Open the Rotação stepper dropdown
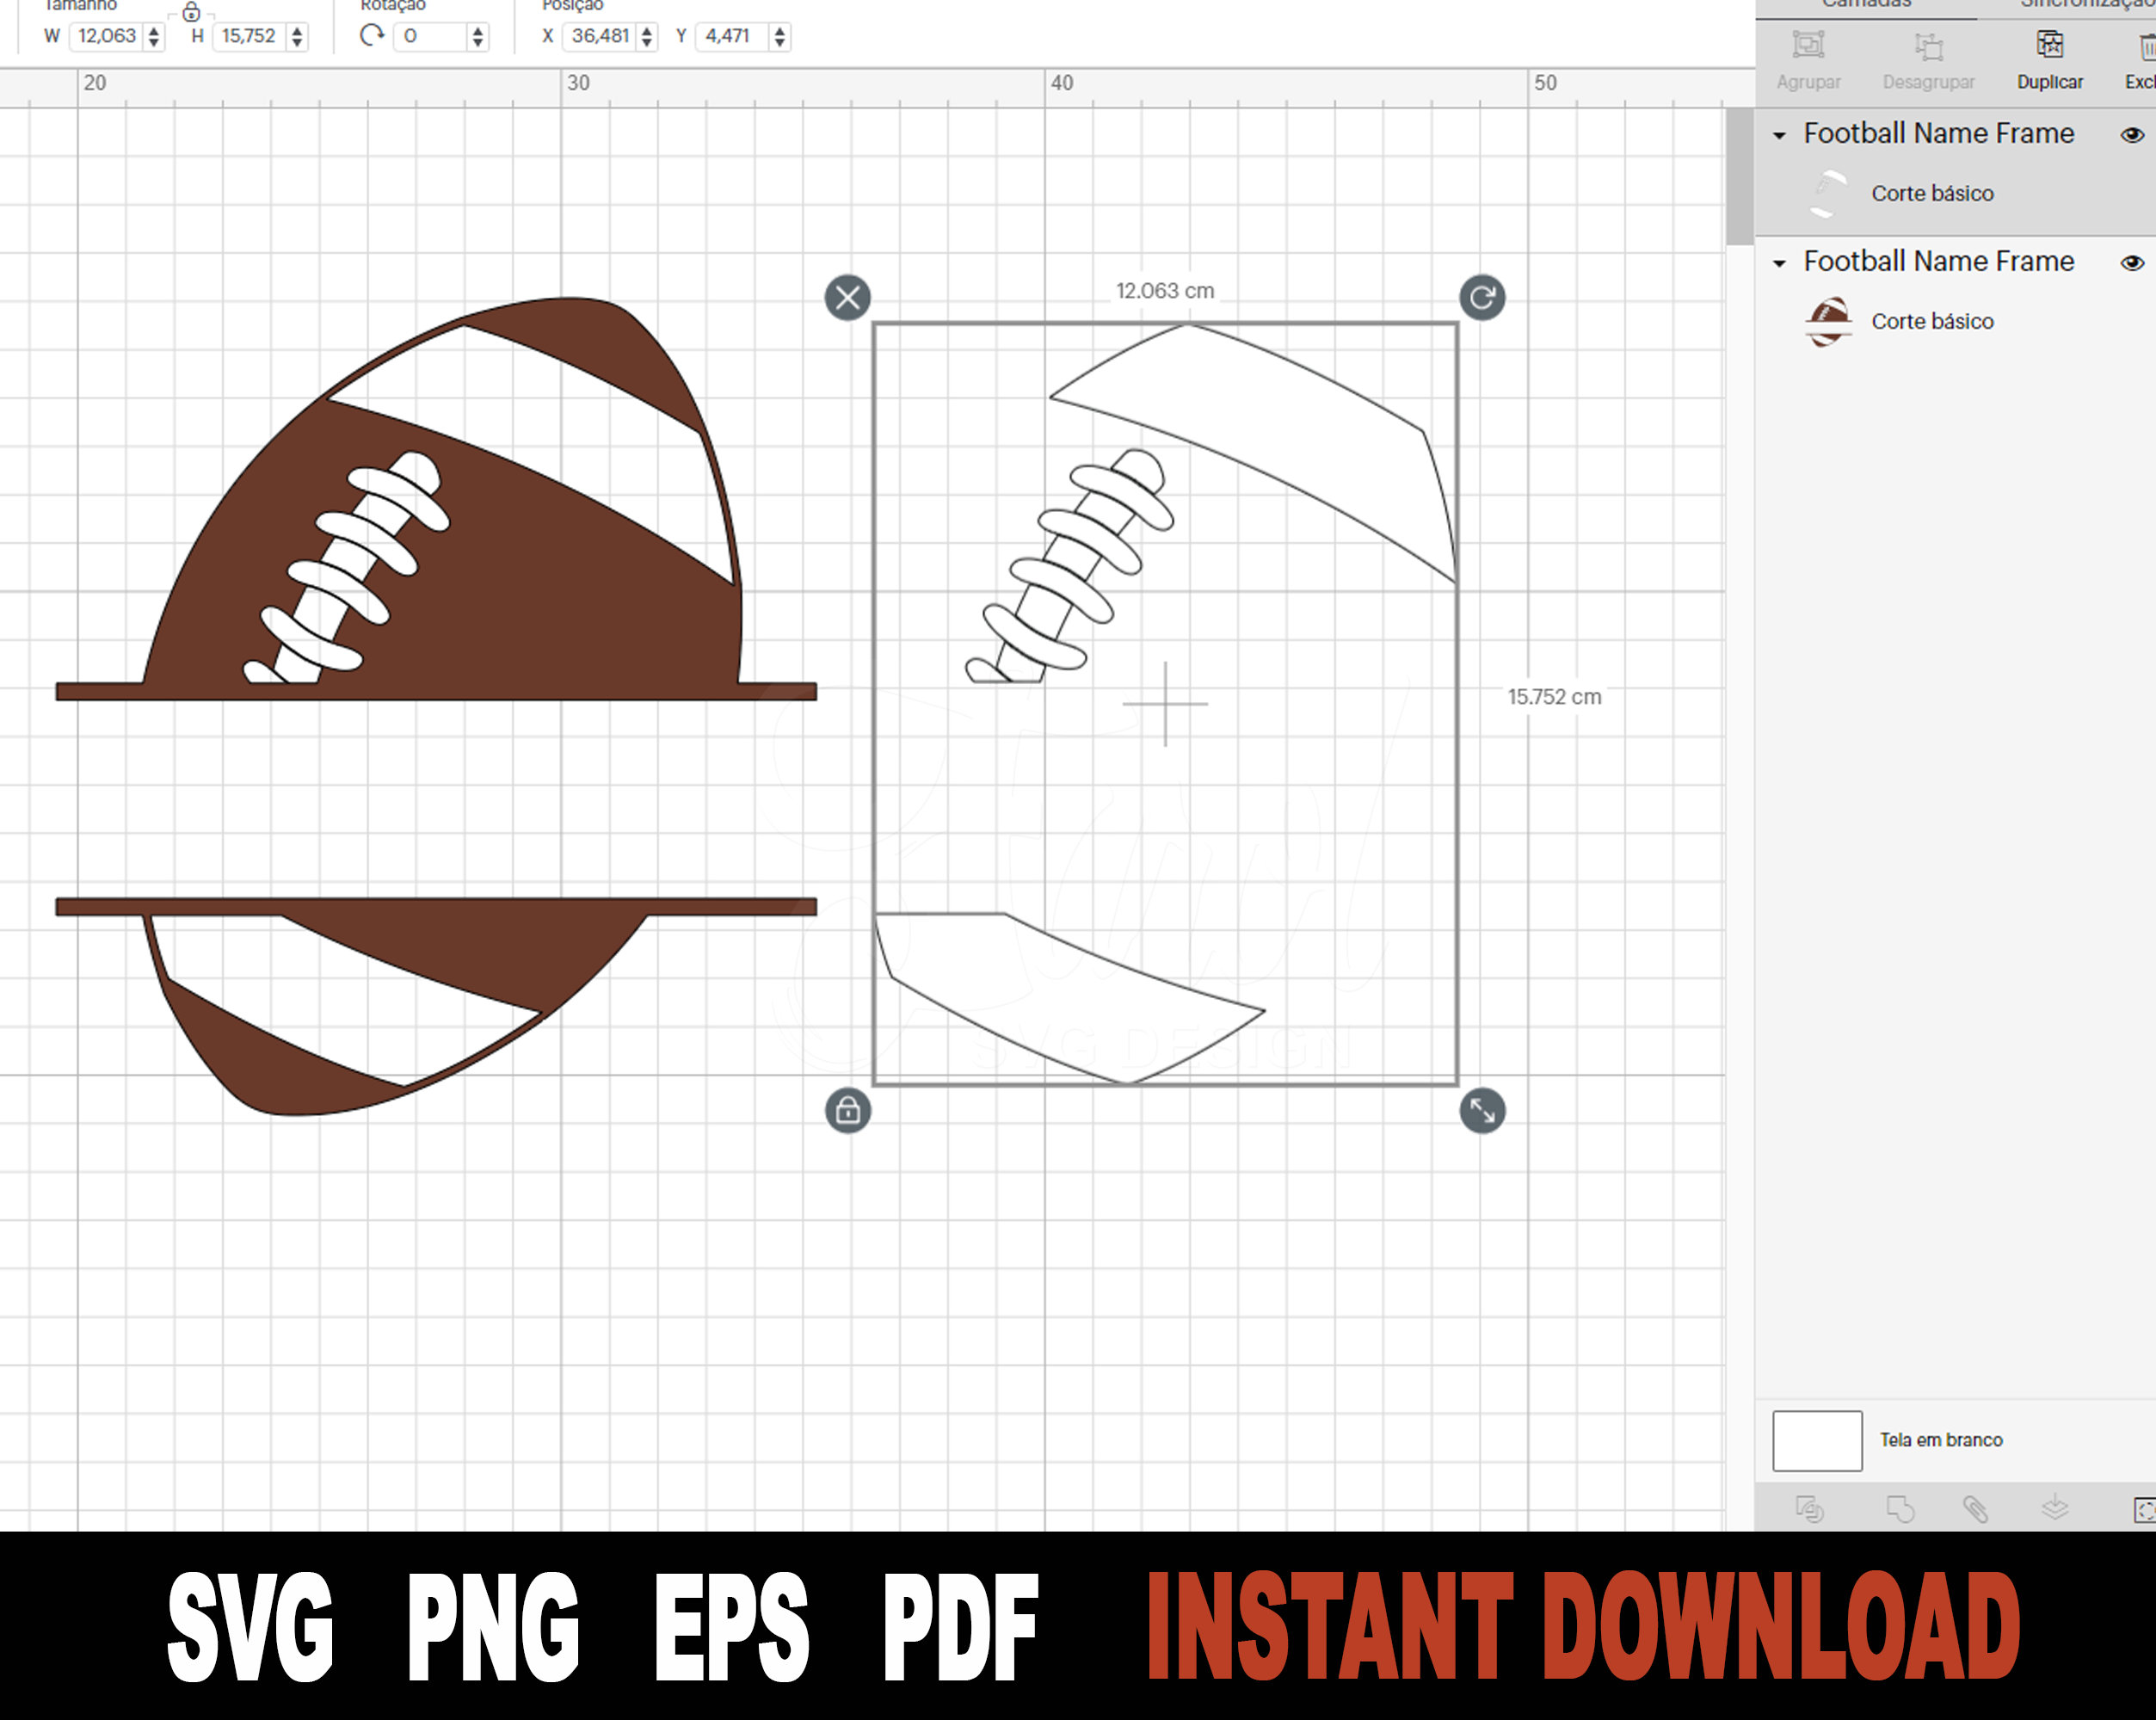The height and width of the screenshot is (1720, 2156). click(x=477, y=36)
